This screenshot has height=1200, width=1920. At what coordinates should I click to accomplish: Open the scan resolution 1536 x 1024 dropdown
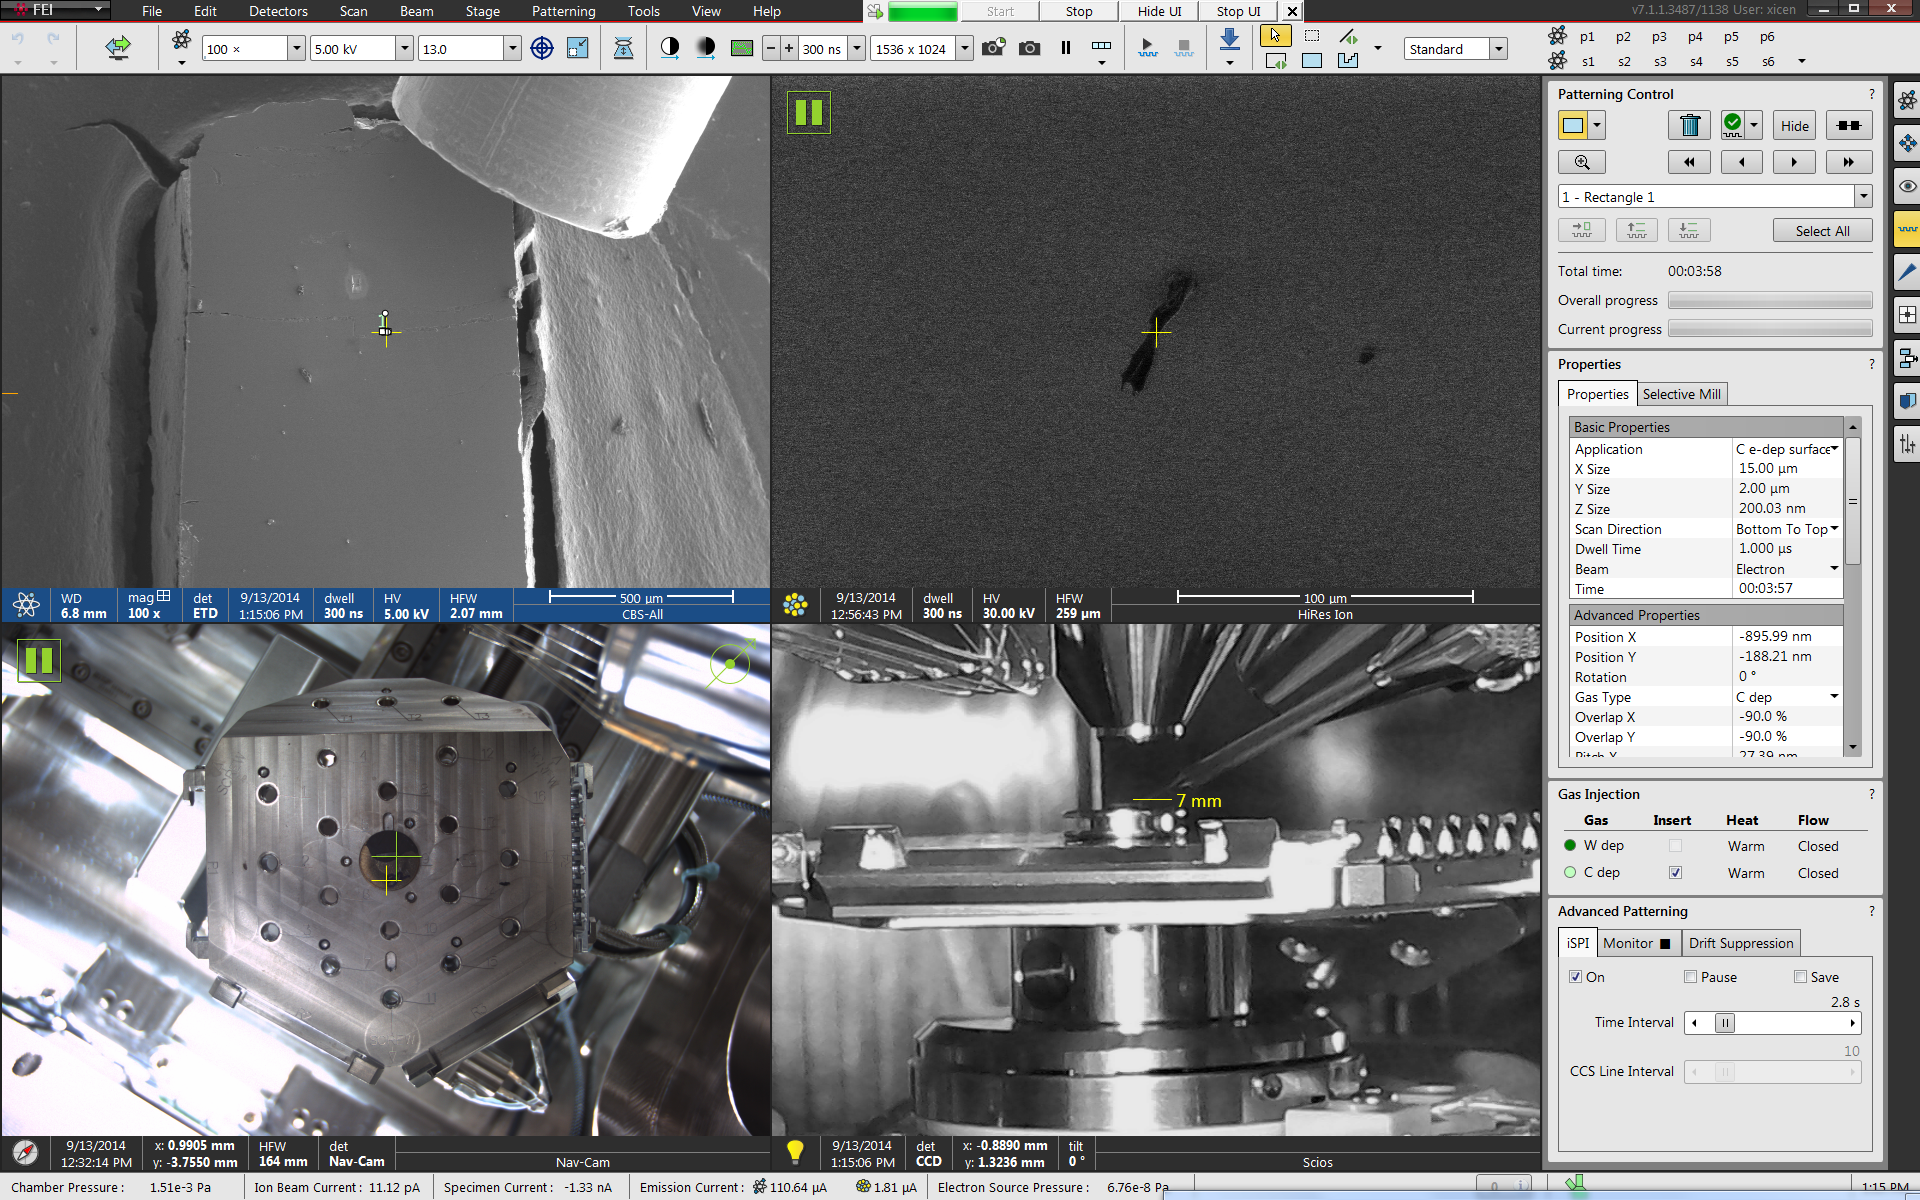click(x=964, y=48)
